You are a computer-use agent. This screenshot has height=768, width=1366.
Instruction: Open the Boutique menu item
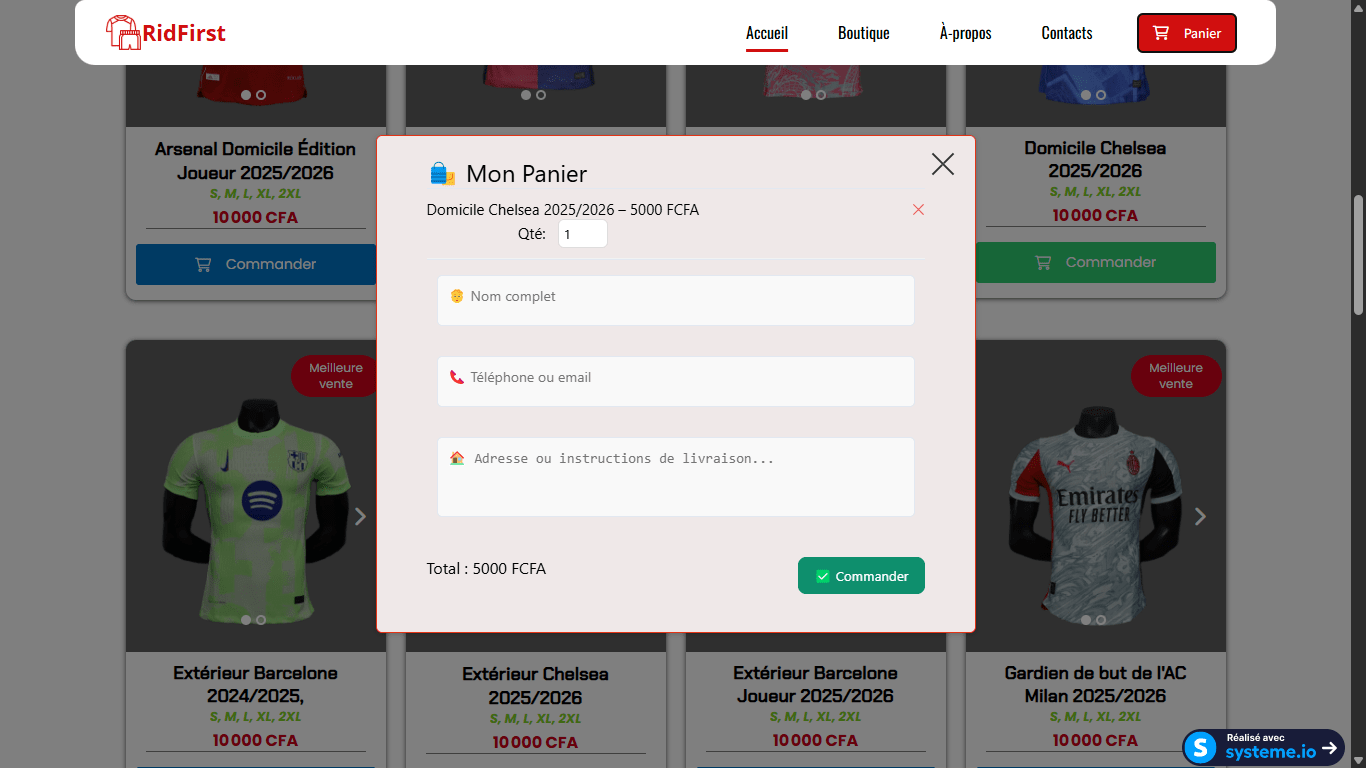(864, 33)
